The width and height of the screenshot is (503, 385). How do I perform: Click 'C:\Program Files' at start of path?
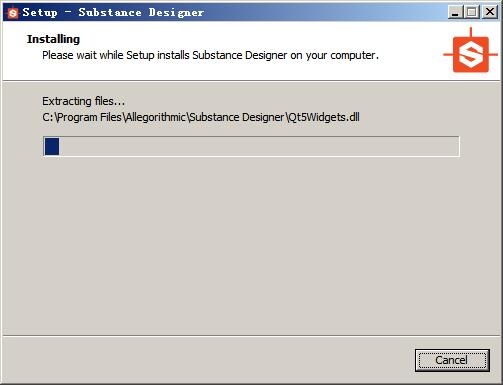pos(82,117)
